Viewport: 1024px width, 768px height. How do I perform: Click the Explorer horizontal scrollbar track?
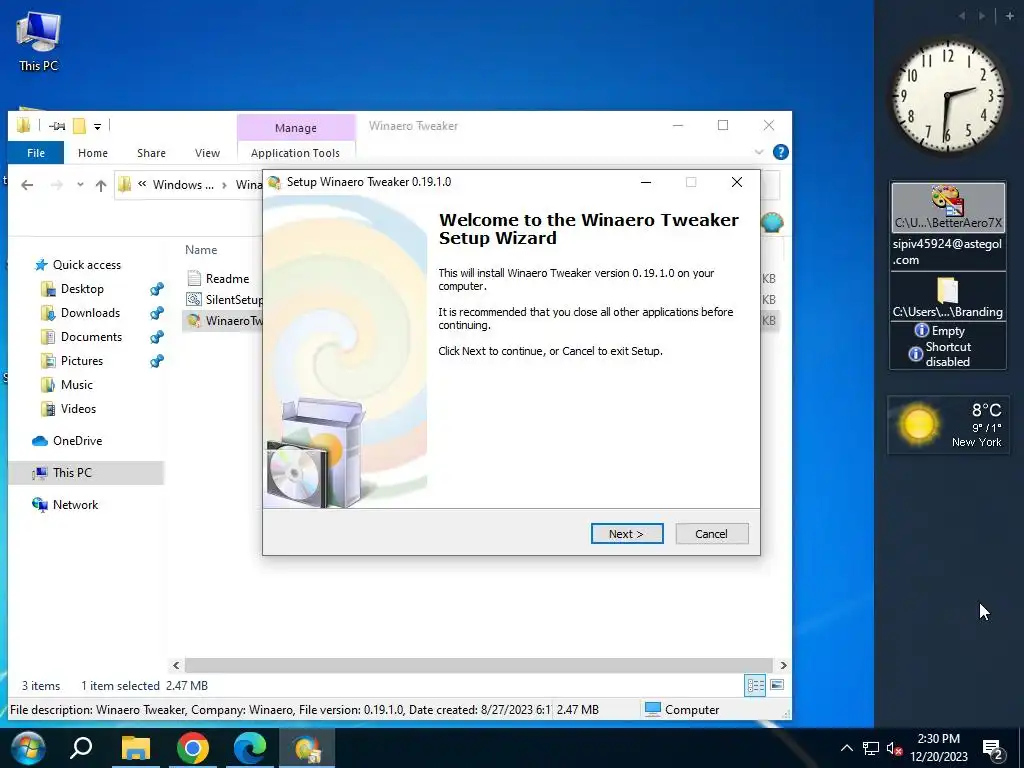[480, 665]
